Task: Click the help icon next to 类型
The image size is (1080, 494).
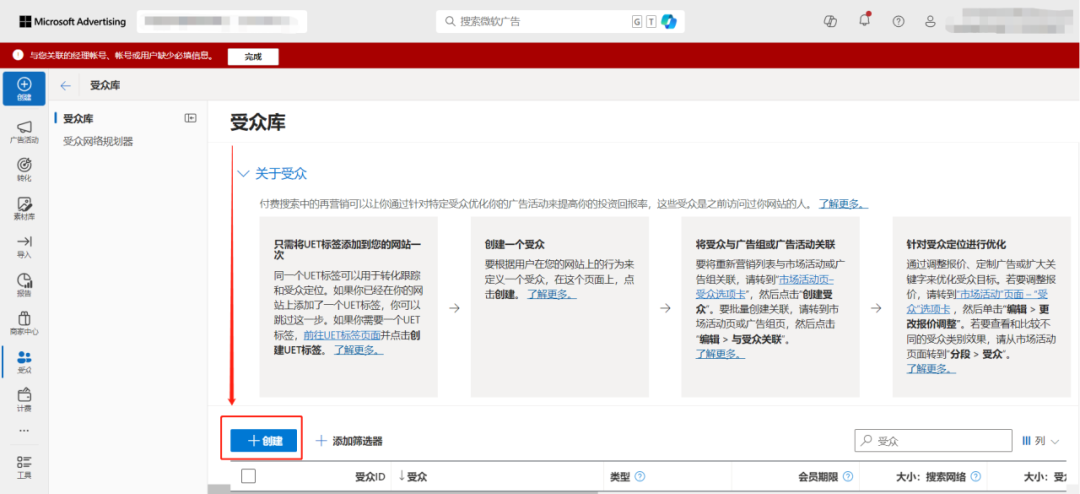Action: [640, 476]
